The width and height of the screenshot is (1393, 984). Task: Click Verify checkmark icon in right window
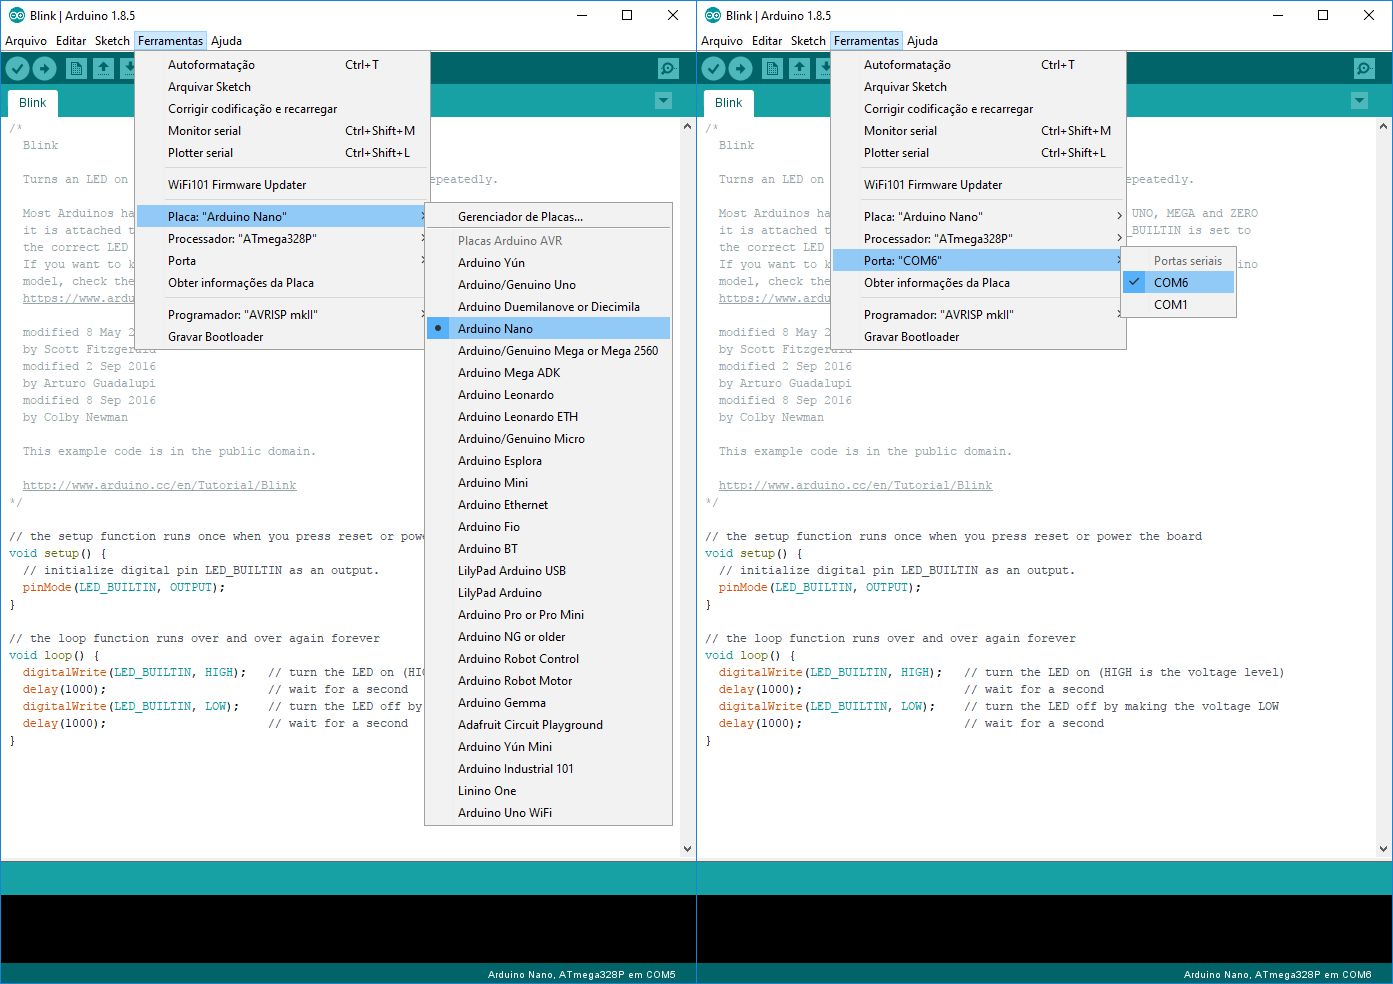point(713,68)
